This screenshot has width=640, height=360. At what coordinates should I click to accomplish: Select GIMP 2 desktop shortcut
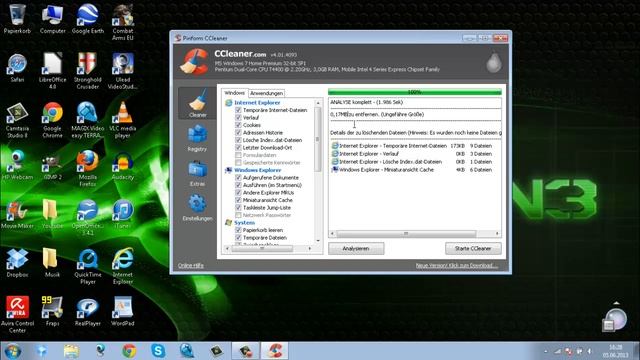[52, 166]
